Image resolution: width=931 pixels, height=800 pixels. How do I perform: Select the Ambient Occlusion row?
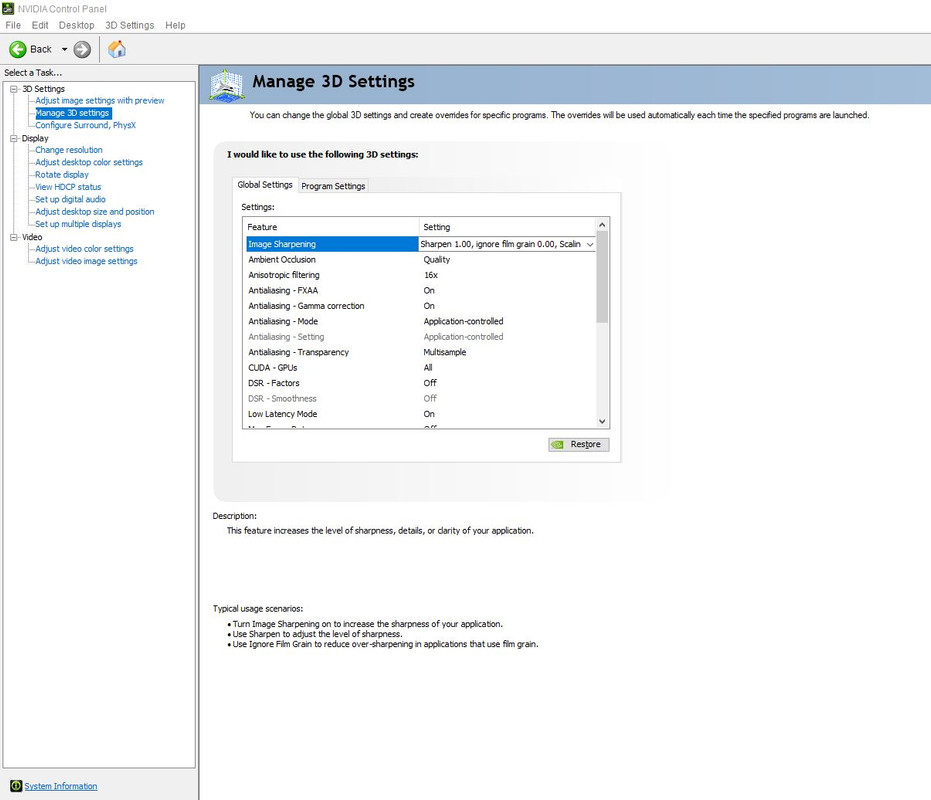click(x=421, y=260)
